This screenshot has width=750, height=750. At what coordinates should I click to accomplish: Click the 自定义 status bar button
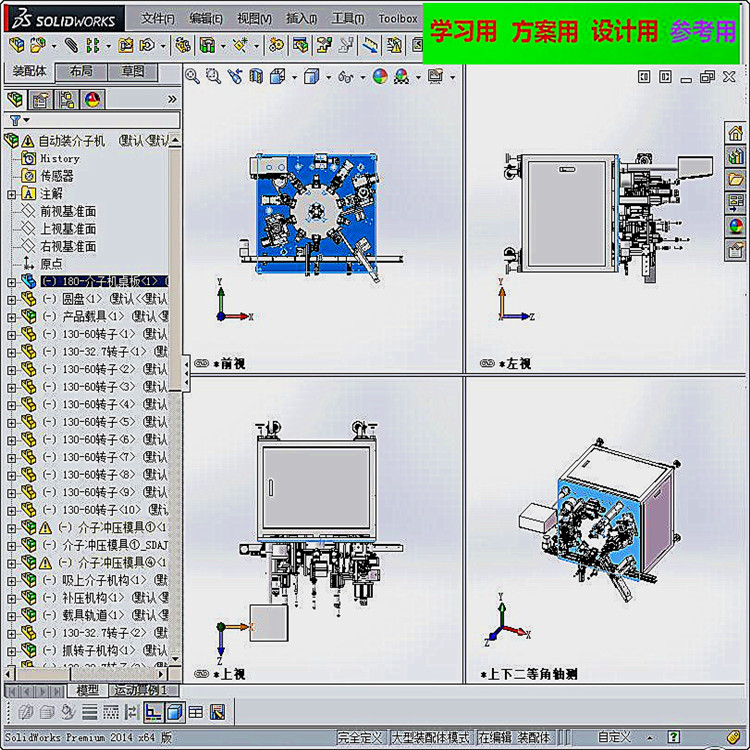(x=614, y=737)
